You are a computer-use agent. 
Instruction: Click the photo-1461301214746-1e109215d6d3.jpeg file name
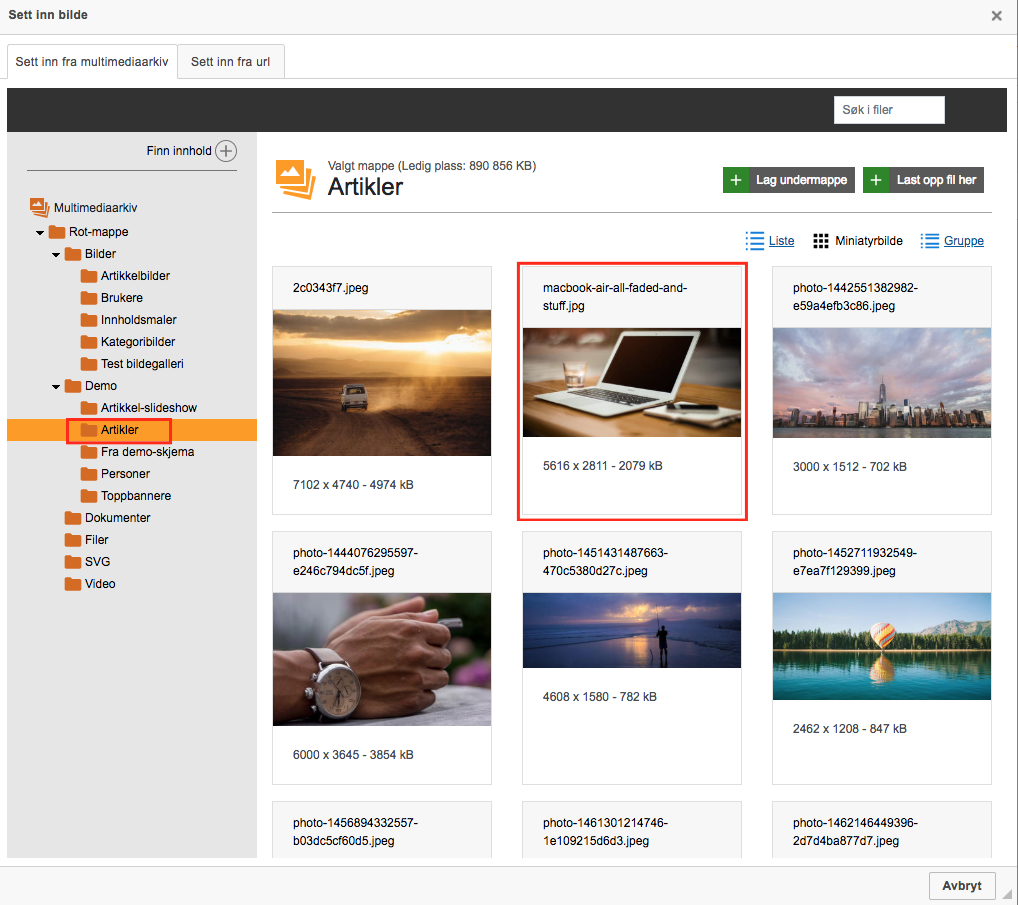coord(605,832)
